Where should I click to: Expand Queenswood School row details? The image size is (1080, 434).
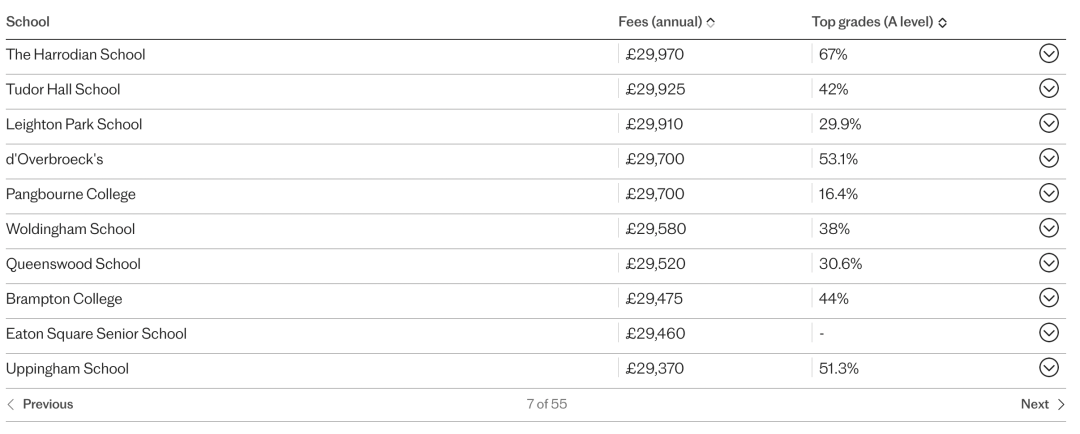pos(1048,263)
